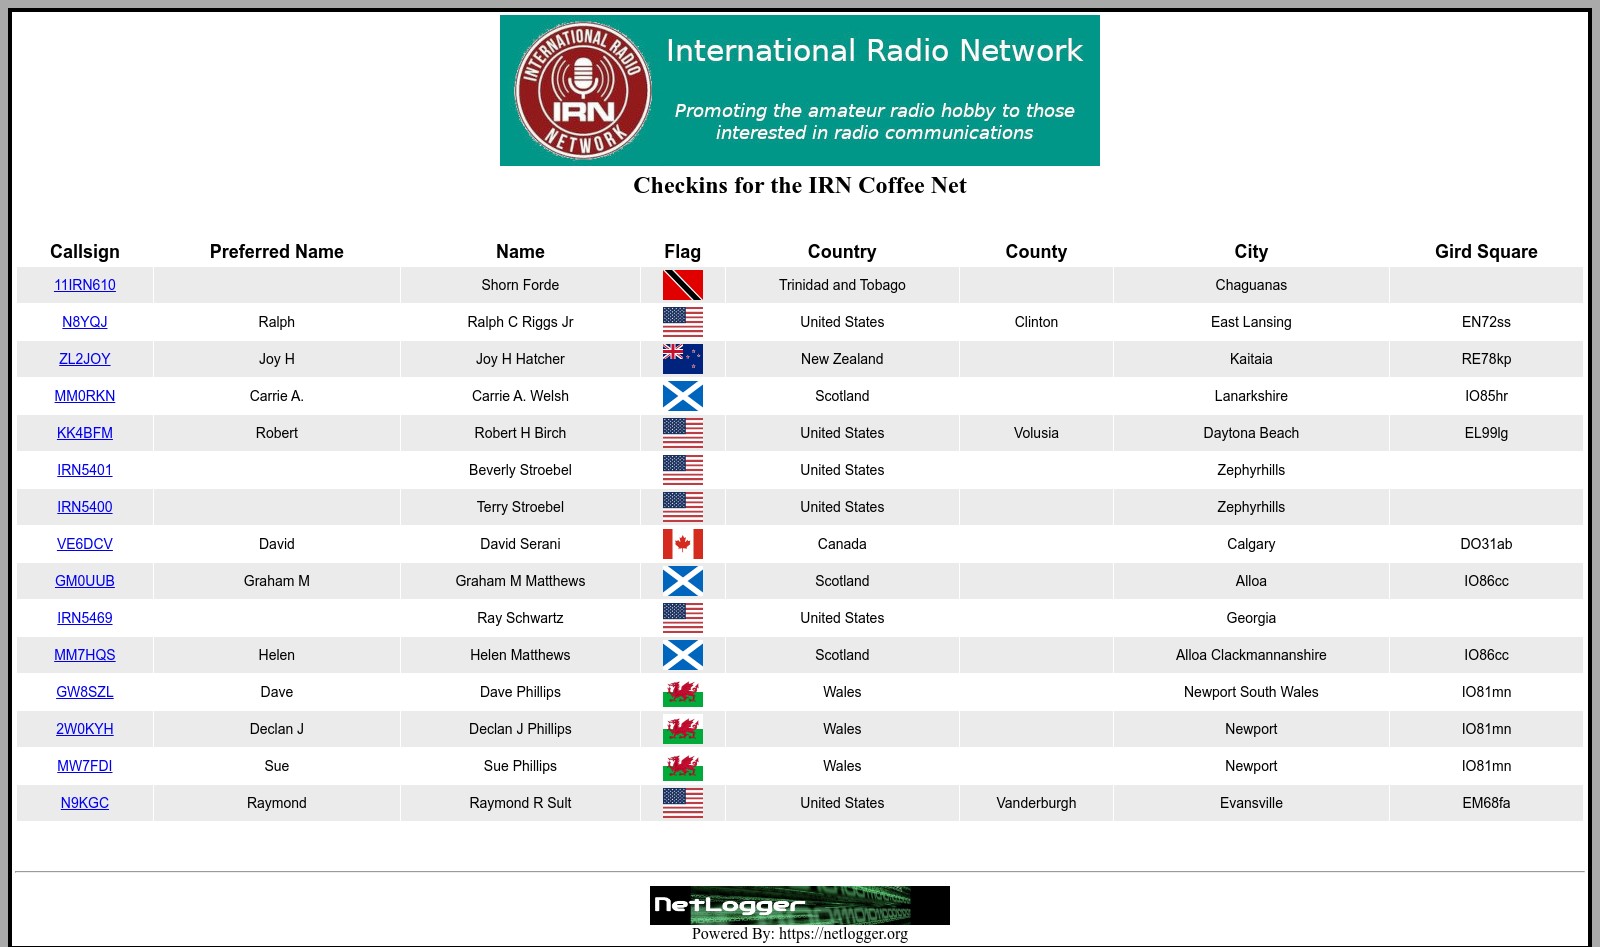Click the Wales flag in GW8SZL's row
Image resolution: width=1600 pixels, height=947 pixels.
click(x=682, y=692)
